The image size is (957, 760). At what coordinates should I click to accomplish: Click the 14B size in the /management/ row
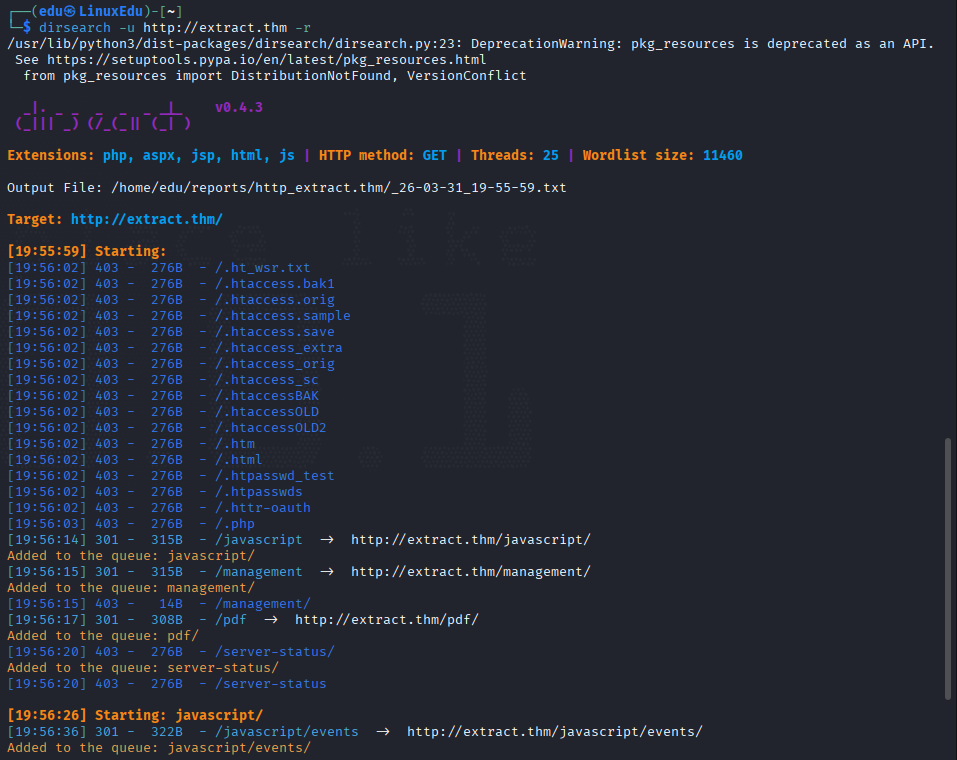click(171, 604)
